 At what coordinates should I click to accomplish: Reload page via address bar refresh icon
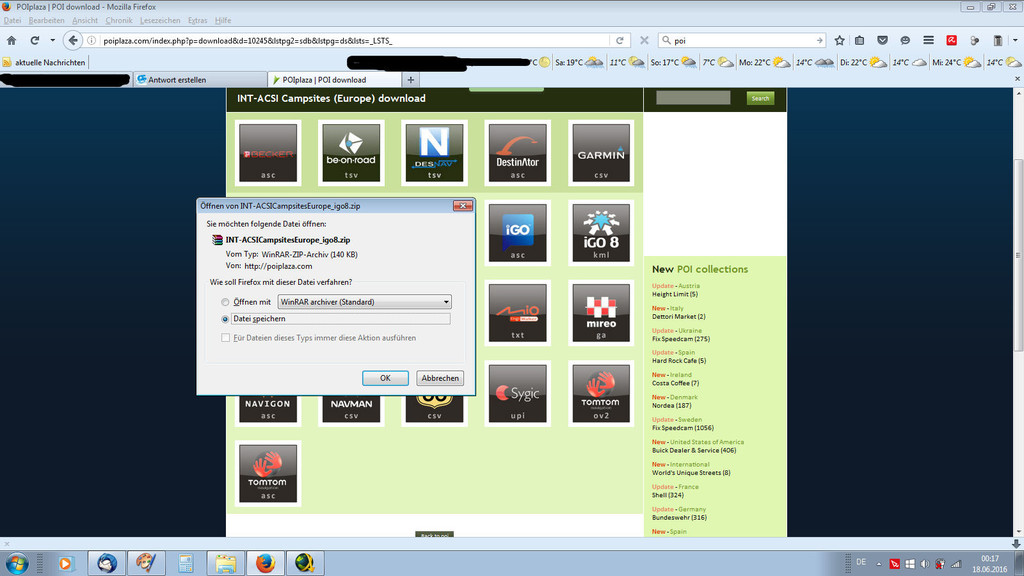[619, 40]
